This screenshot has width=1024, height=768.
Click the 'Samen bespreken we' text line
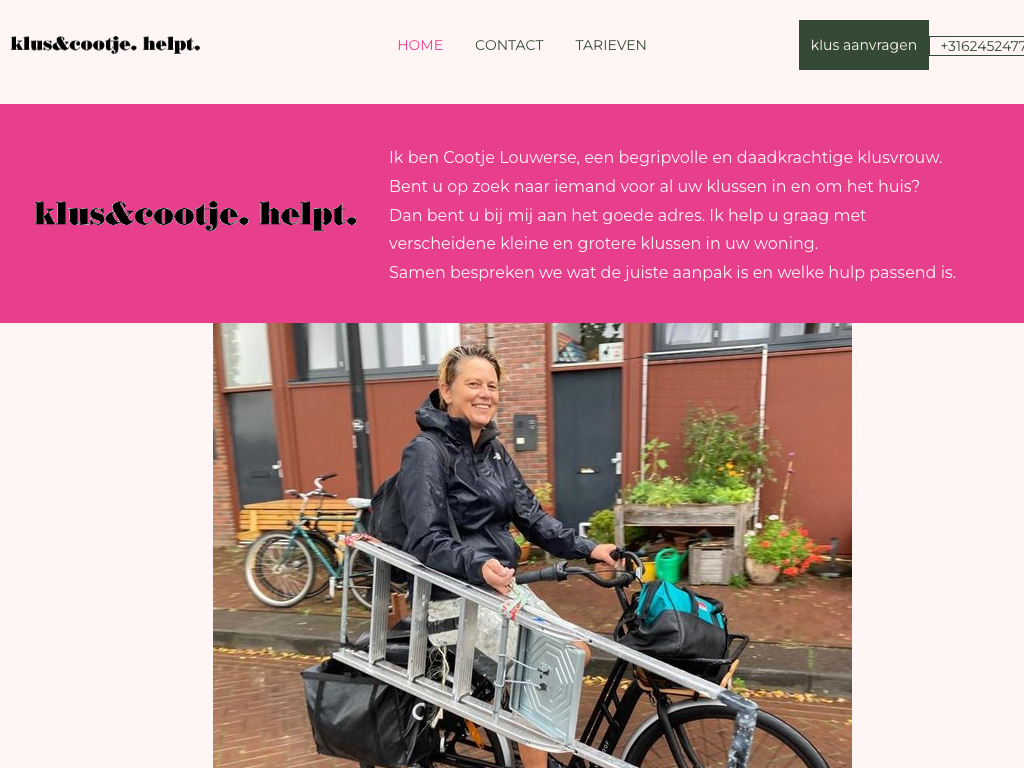coord(672,272)
